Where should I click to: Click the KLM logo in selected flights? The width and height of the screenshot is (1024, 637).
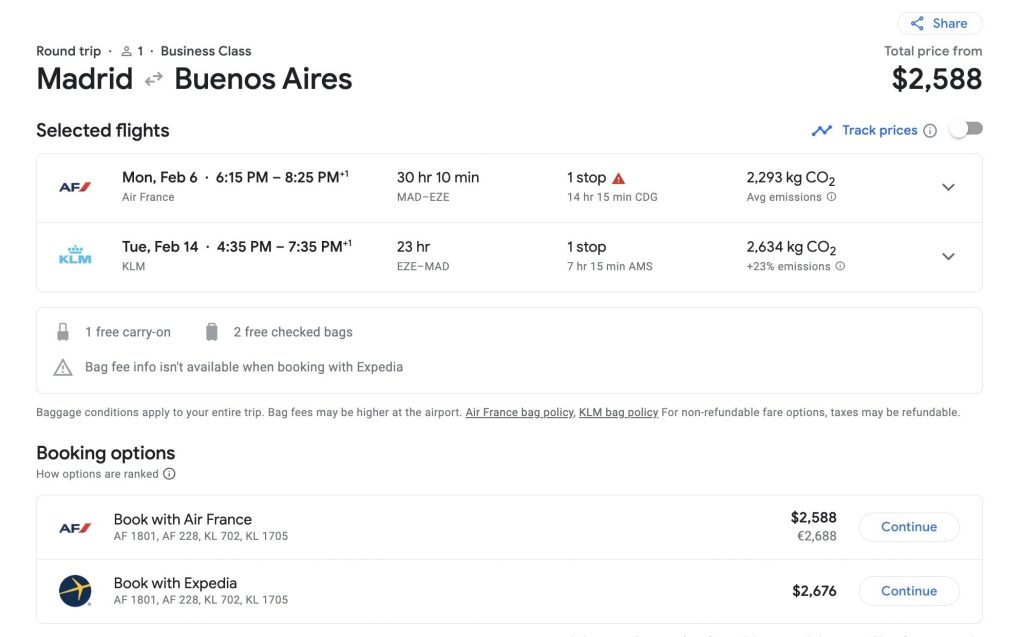click(x=75, y=255)
